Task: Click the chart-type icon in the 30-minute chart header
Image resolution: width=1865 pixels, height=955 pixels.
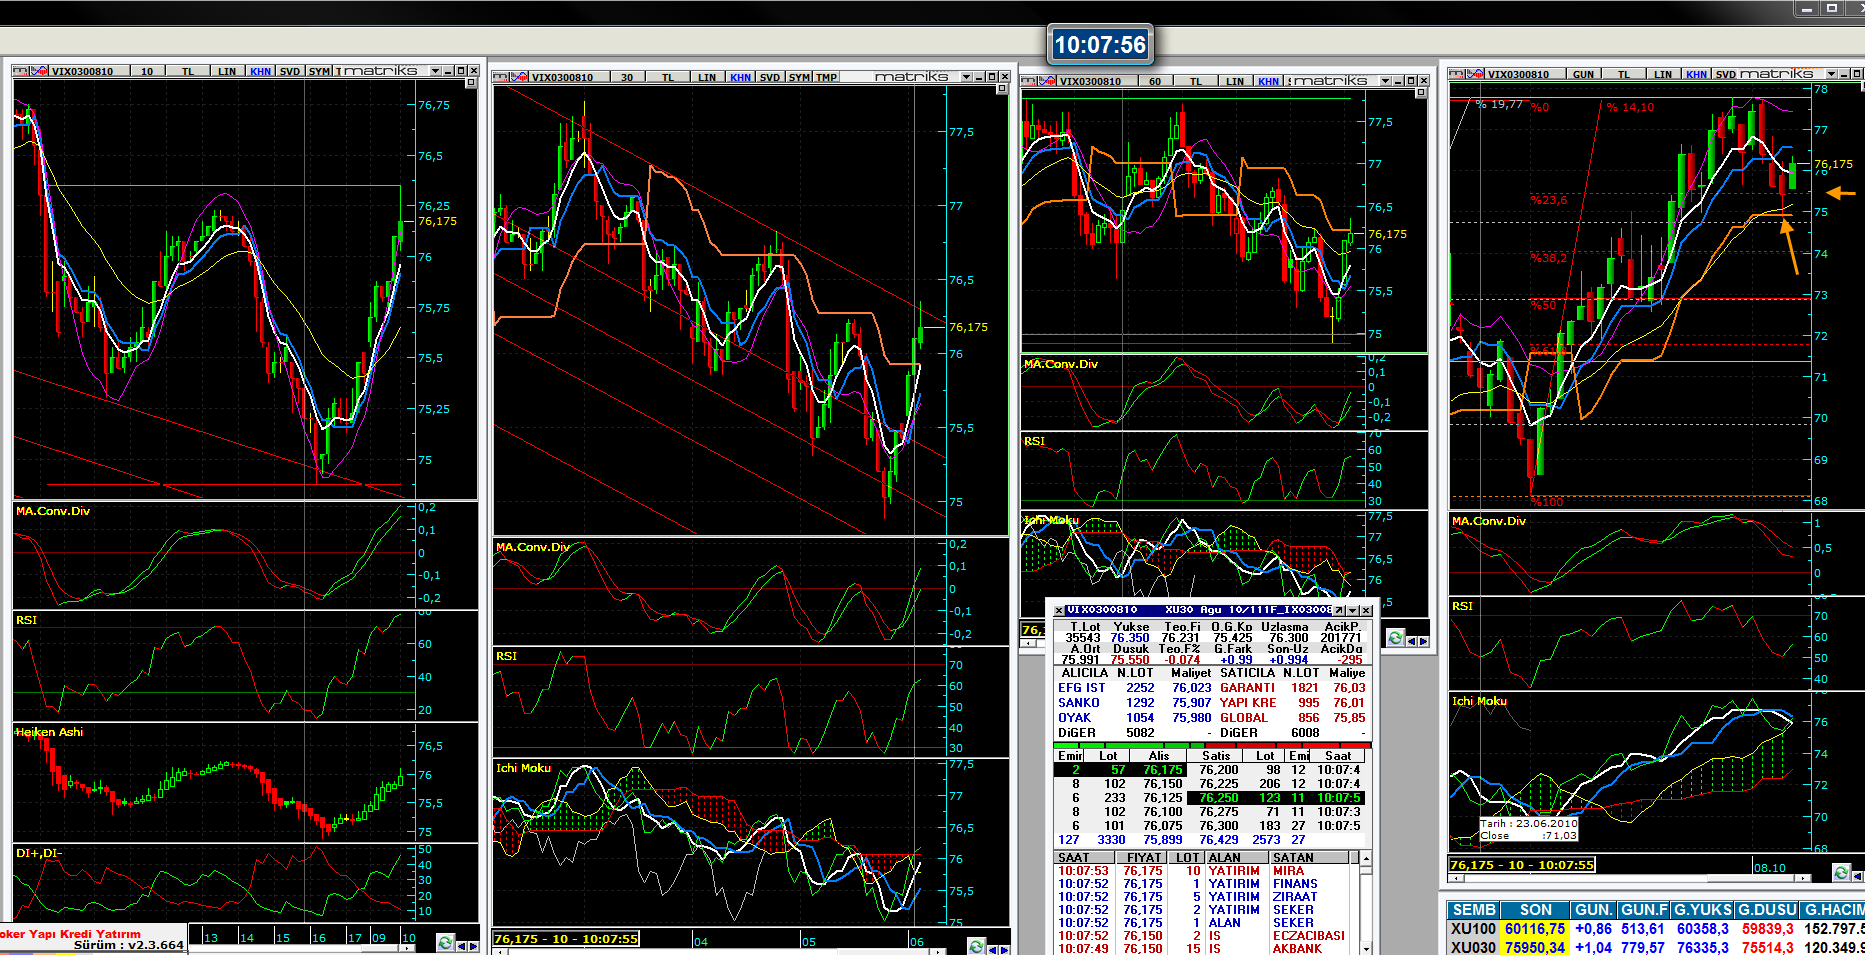Action: coord(520,77)
